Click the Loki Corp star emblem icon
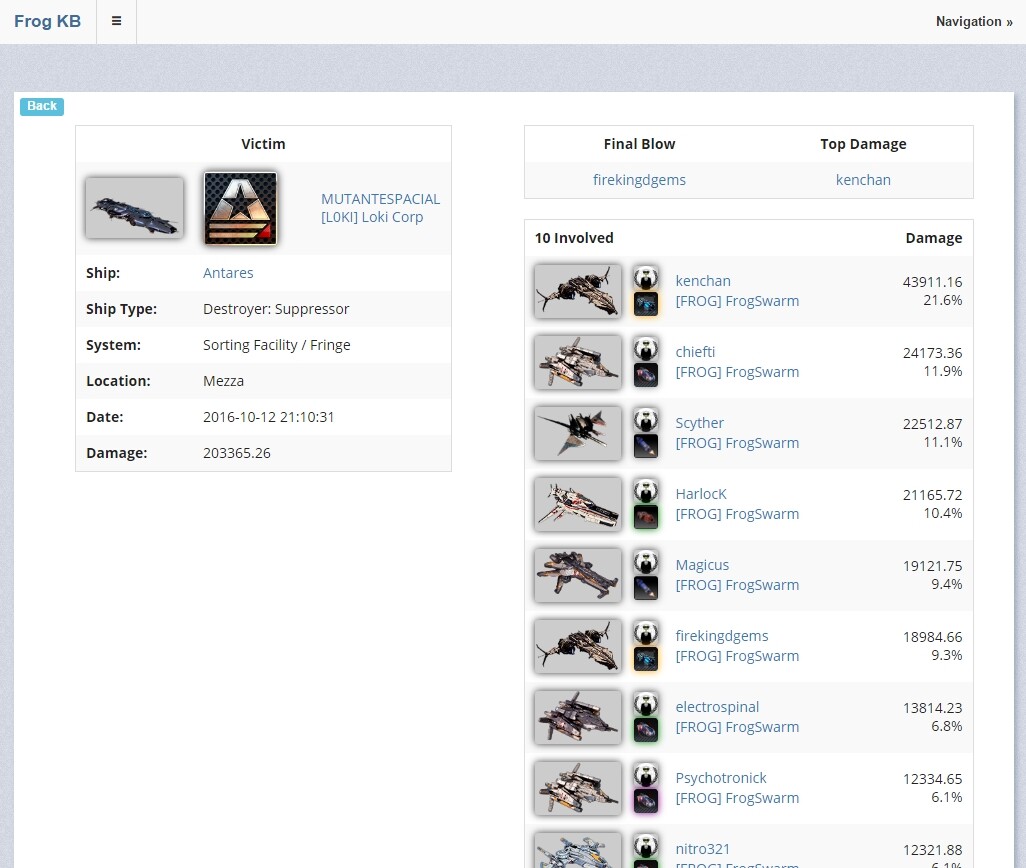The image size is (1026, 868). point(240,208)
